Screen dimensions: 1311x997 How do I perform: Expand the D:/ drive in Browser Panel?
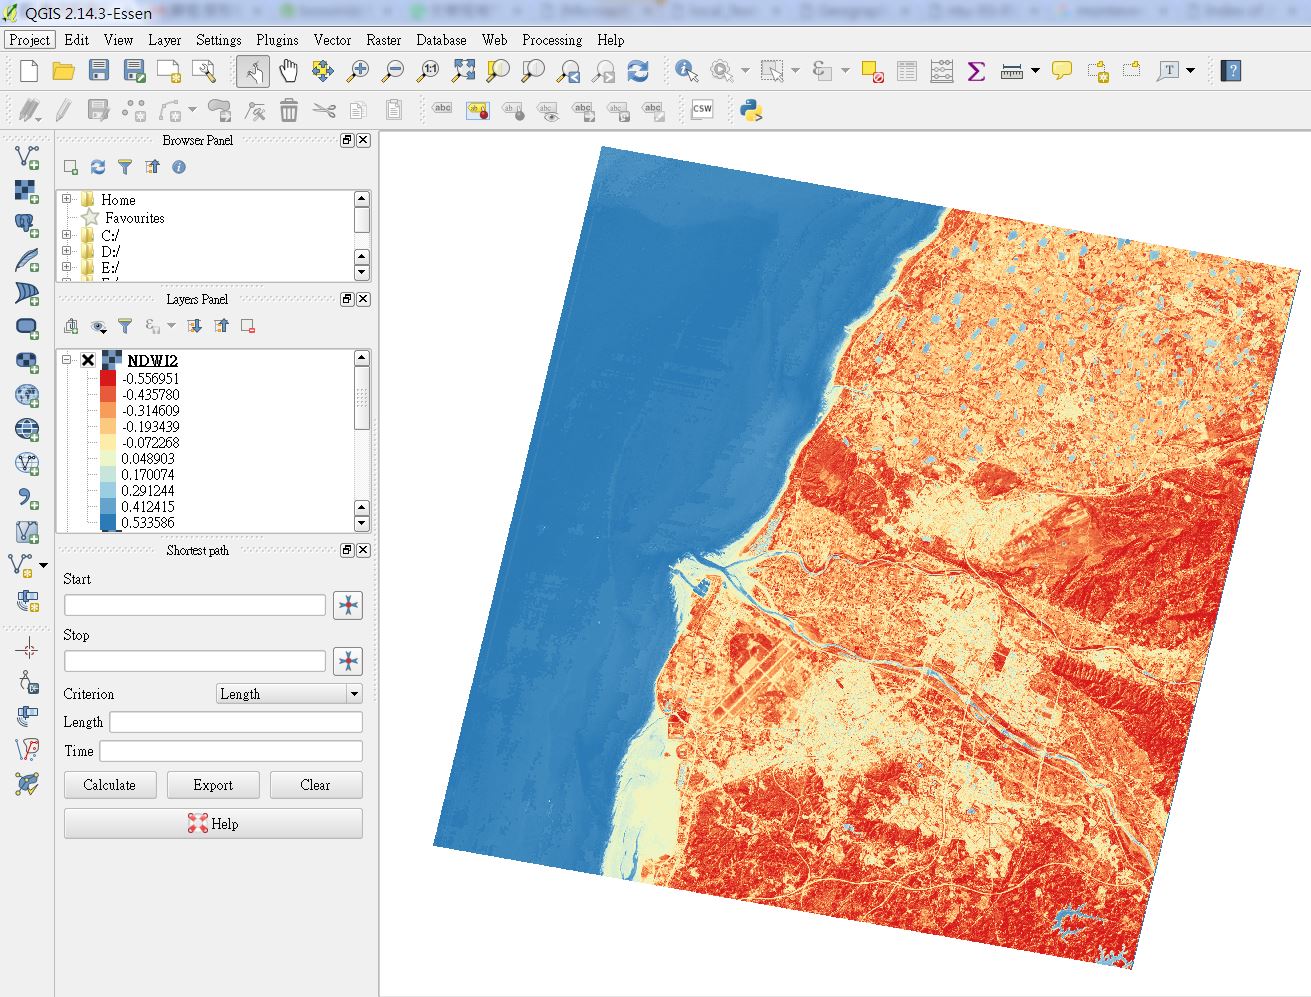click(x=67, y=251)
